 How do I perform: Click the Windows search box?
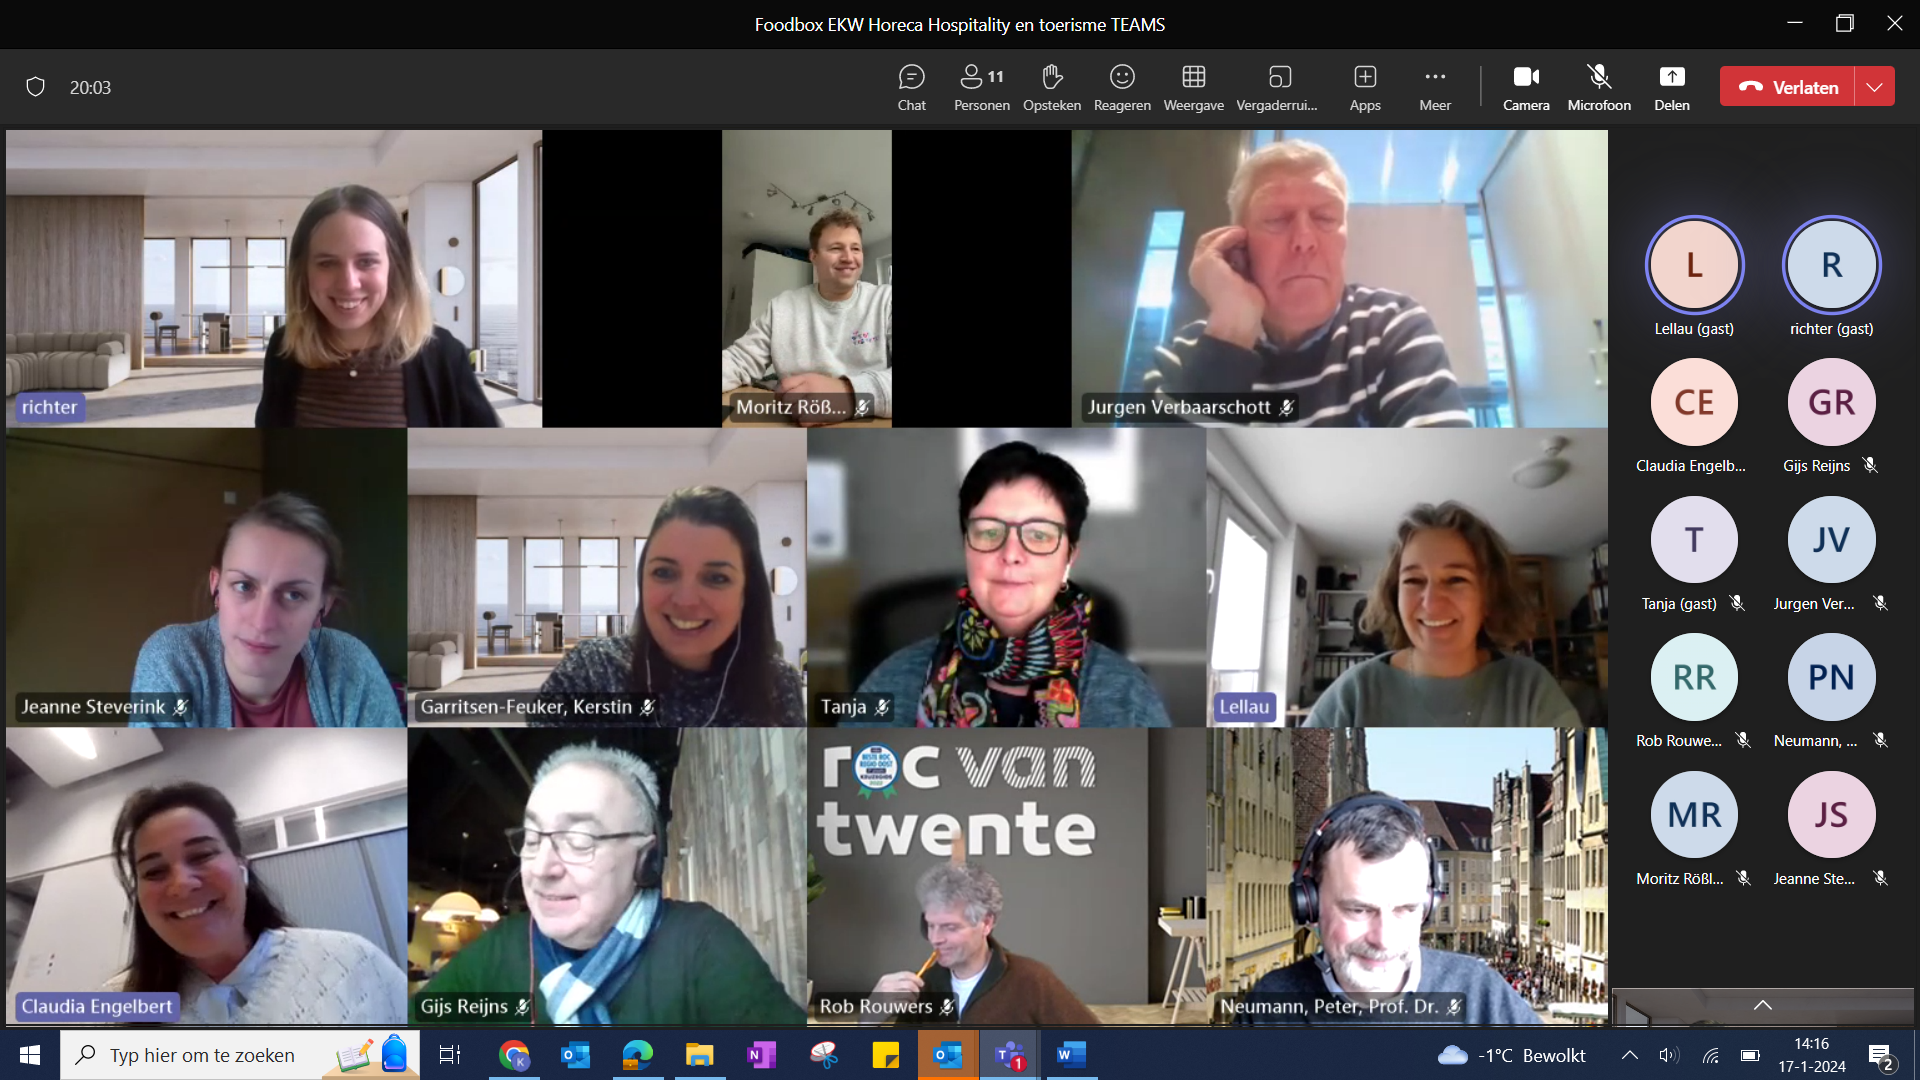202,1055
